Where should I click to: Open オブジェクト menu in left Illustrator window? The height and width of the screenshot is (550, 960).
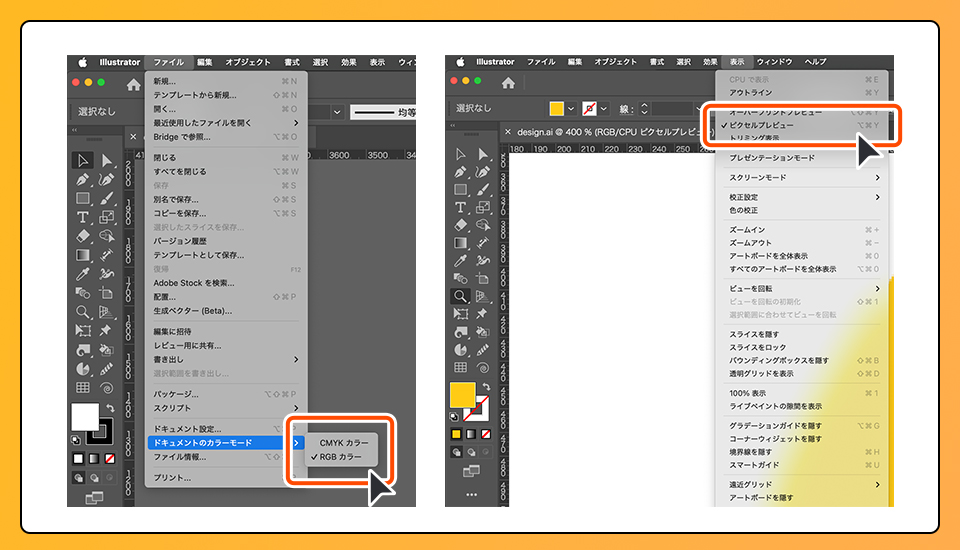(247, 62)
